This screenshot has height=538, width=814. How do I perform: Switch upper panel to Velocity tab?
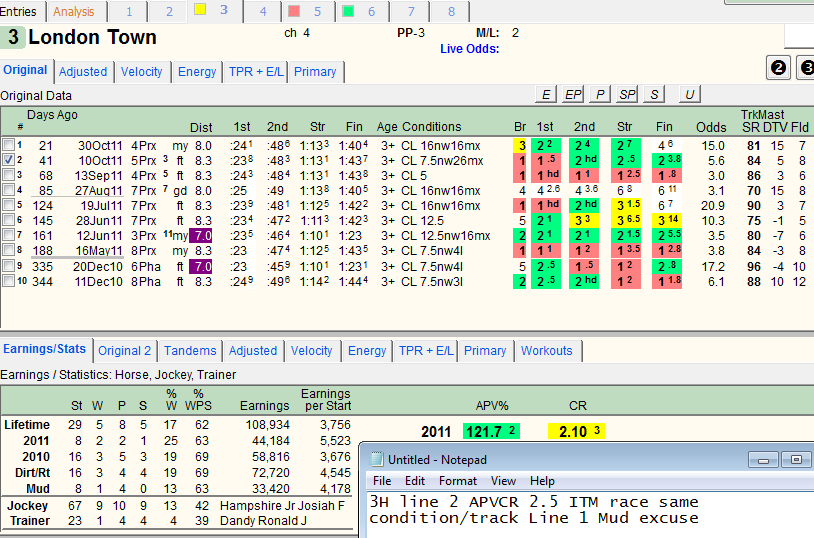pos(142,72)
